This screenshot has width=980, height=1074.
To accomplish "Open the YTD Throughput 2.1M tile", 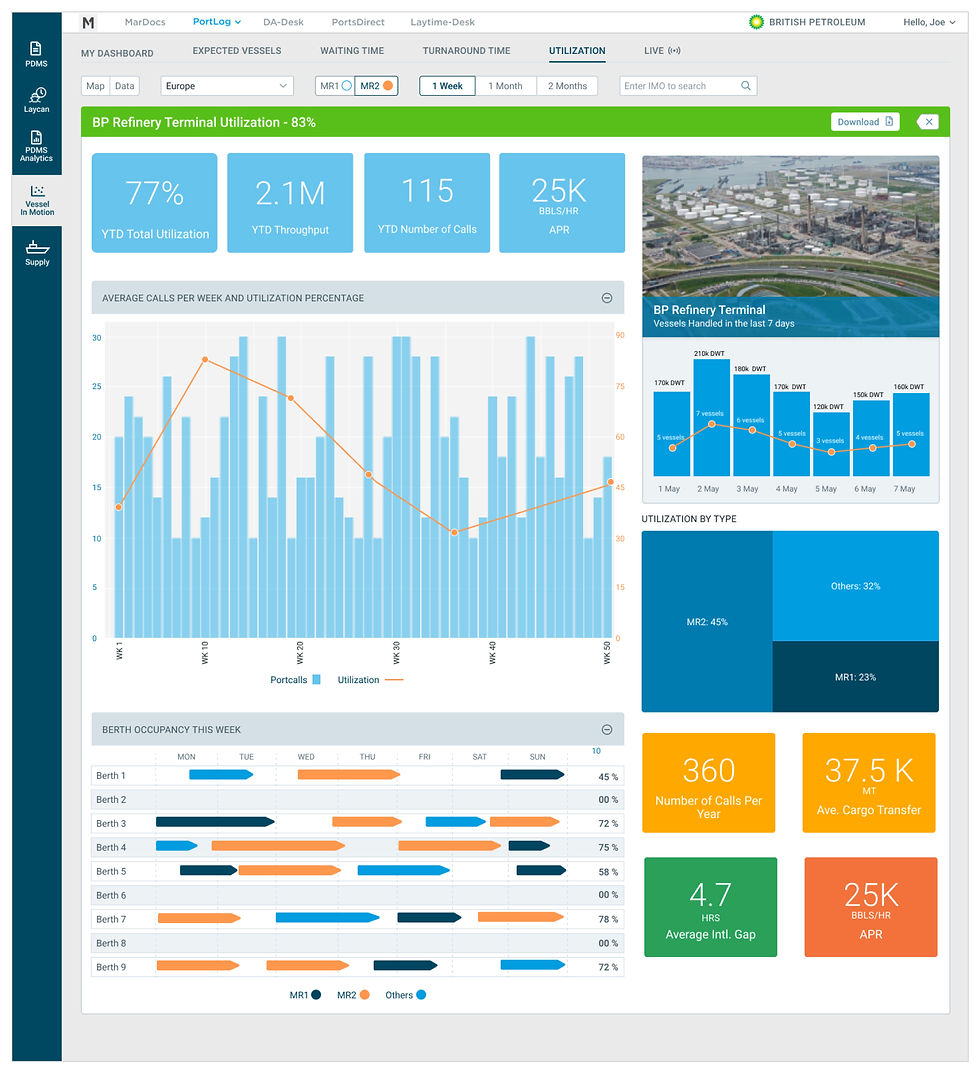I will coord(290,203).
